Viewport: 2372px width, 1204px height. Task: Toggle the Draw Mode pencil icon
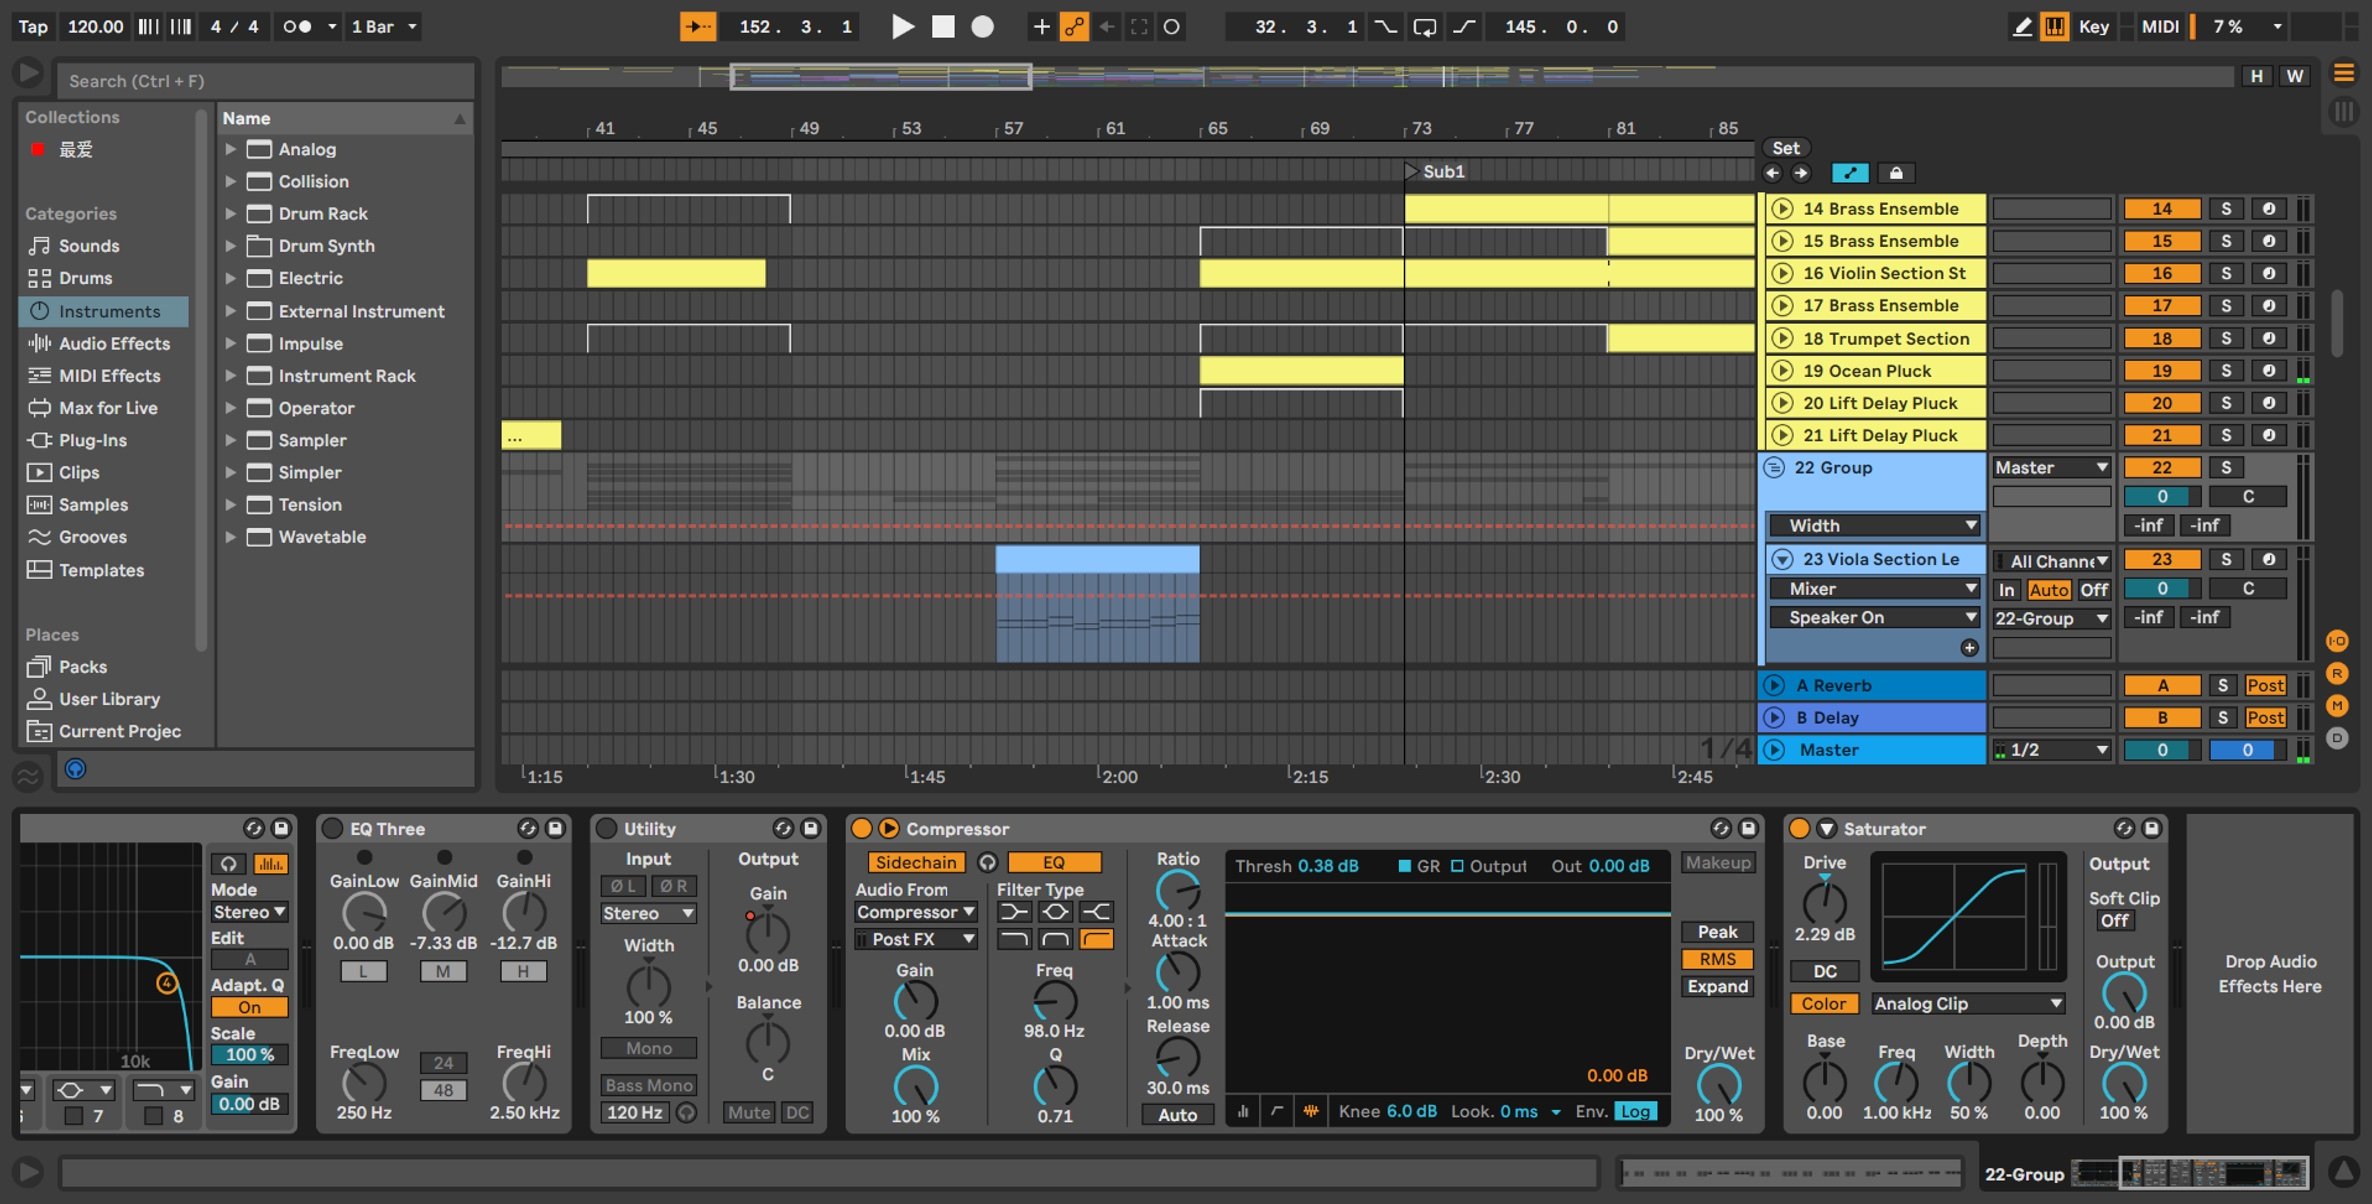2022,27
